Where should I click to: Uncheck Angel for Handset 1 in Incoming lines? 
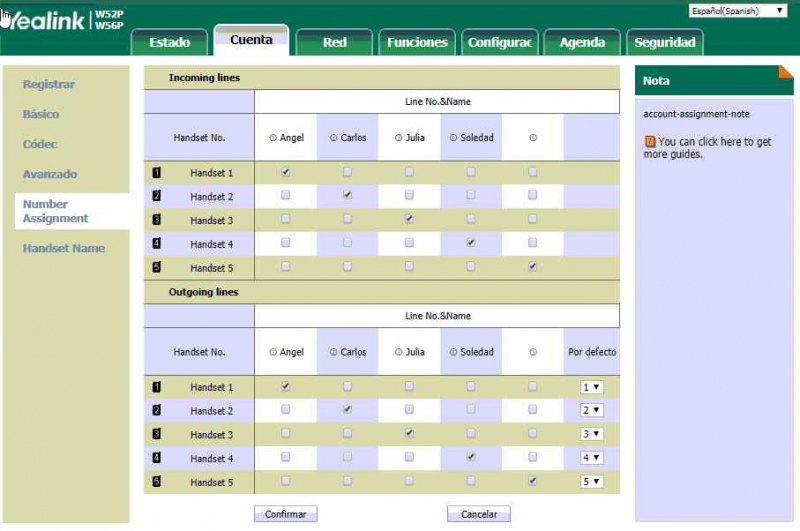(x=286, y=172)
